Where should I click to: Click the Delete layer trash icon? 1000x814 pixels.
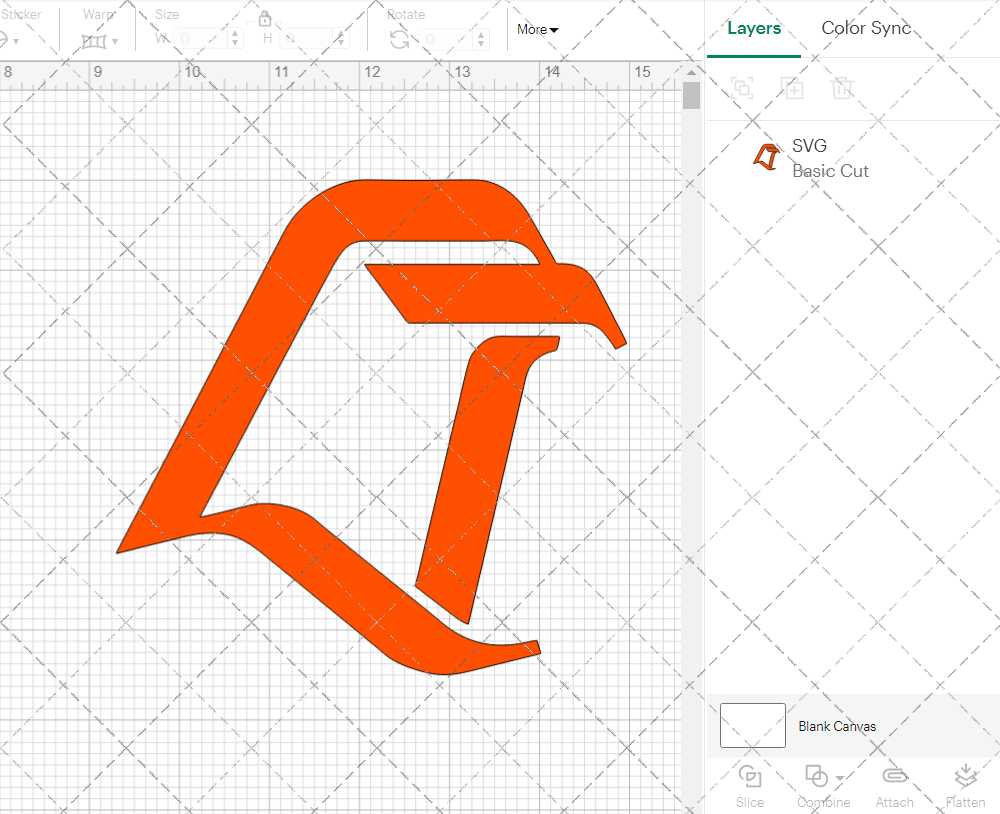[843, 88]
